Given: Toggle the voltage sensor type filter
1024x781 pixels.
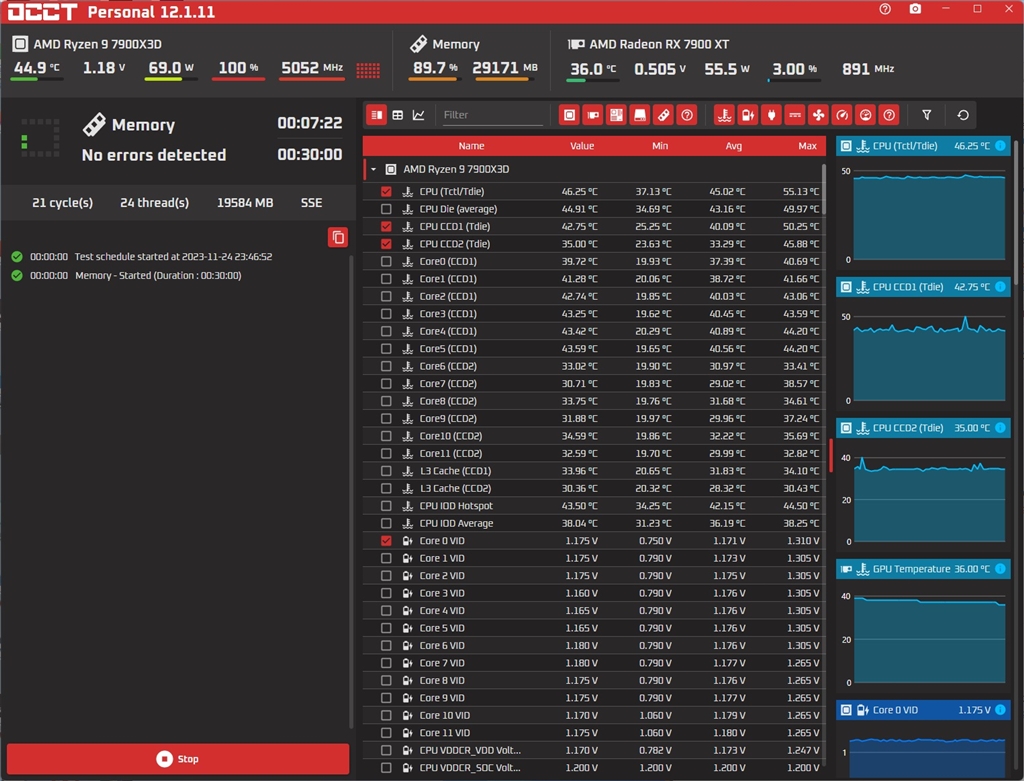Looking at the screenshot, I should 748,115.
